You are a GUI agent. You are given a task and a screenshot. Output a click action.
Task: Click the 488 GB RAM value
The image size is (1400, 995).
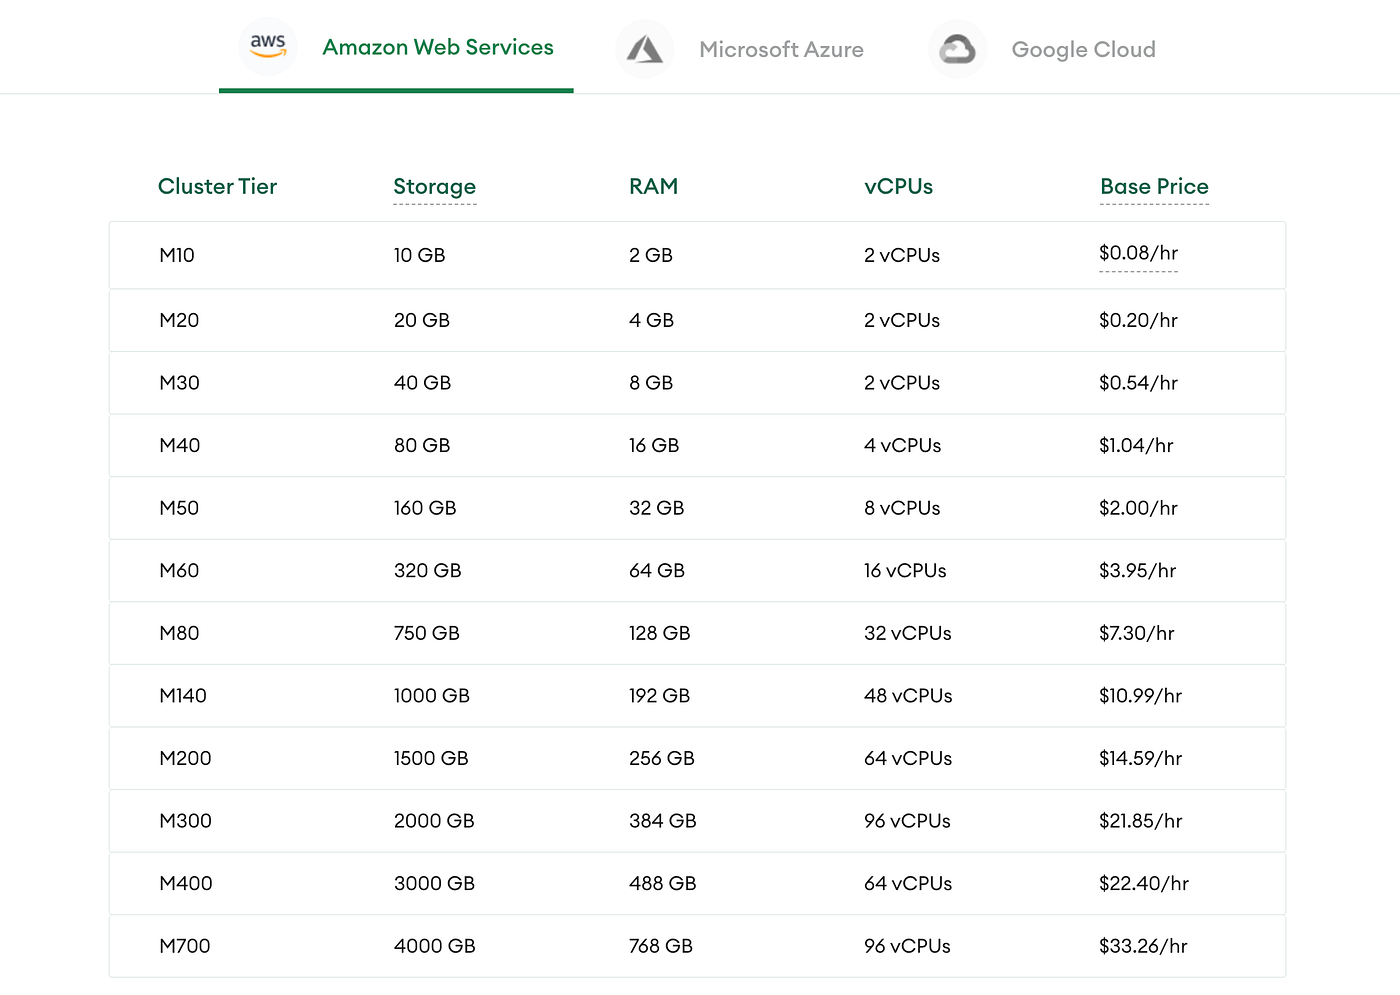(x=663, y=883)
